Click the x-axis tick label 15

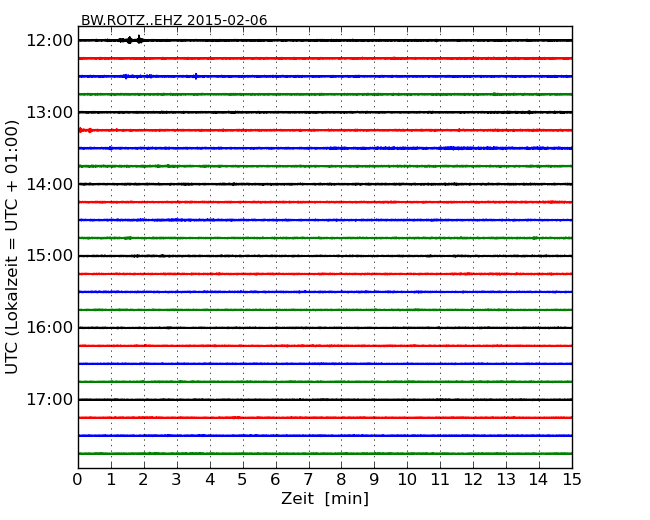(572, 480)
